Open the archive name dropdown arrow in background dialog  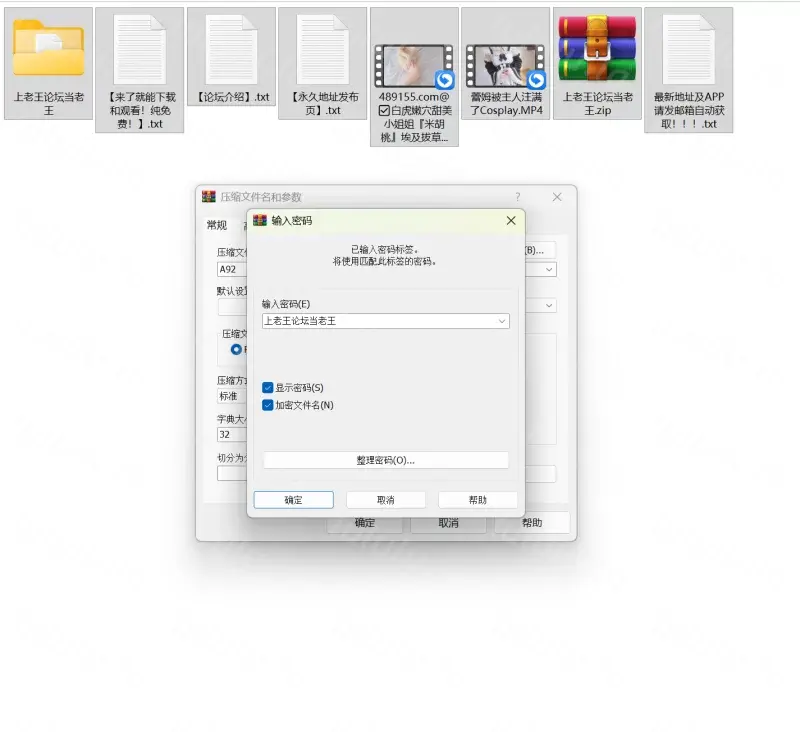pyautogui.click(x=549, y=269)
